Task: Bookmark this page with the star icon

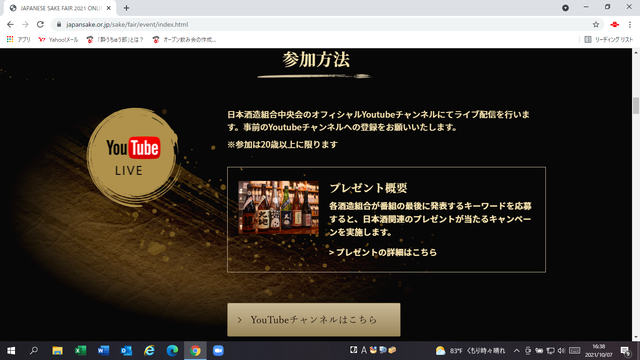Action: pos(596,24)
